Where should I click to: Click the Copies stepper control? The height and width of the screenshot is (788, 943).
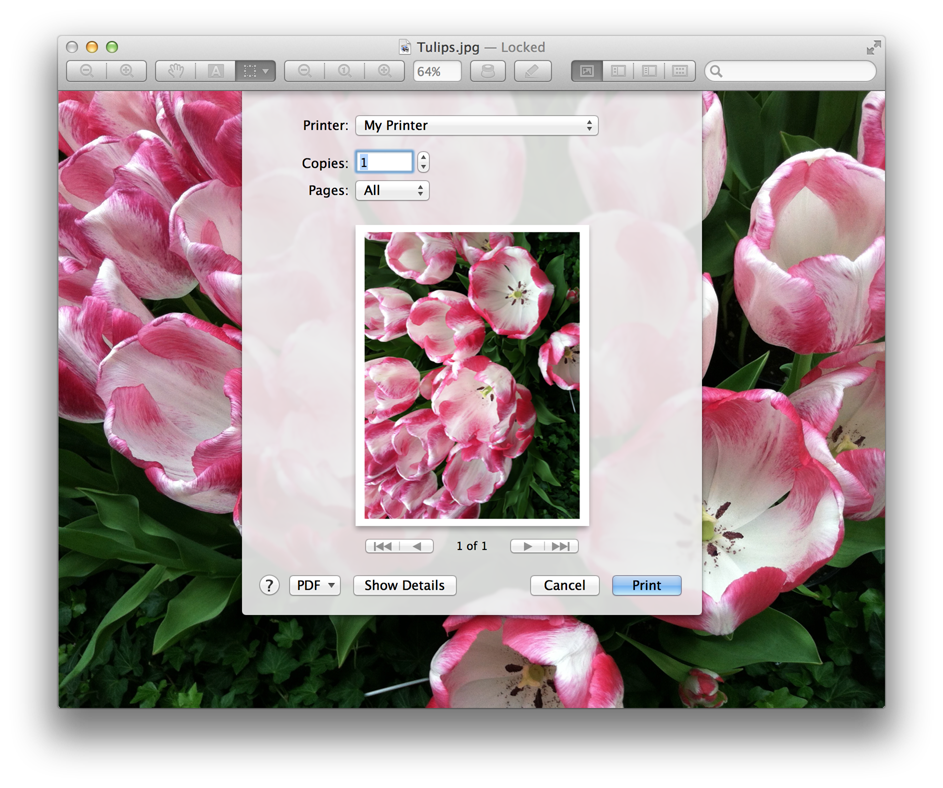(423, 162)
